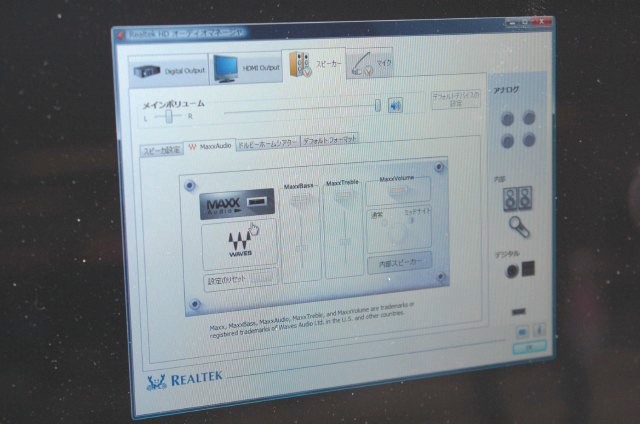640x424 pixels.
Task: Click the main volume slider handle
Action: pos(378,105)
